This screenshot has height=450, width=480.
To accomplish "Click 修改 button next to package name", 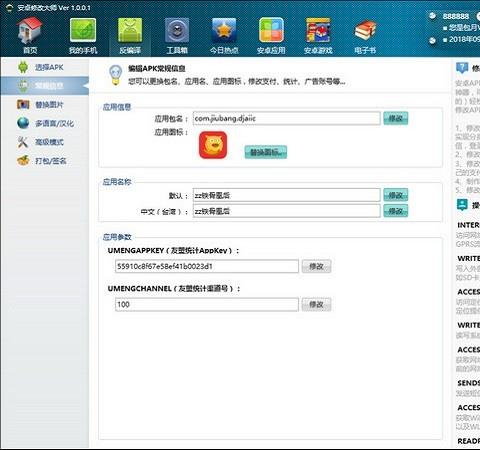I will click(x=396, y=118).
